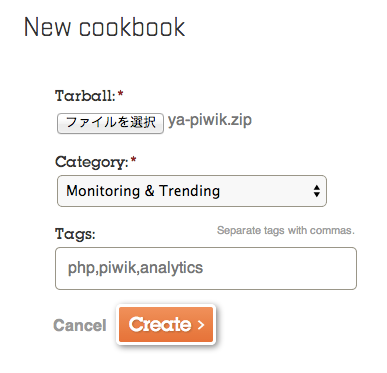The width and height of the screenshot is (387, 373).
Task: Click the ファイルを選択 file chooser button
Action: (x=110, y=123)
